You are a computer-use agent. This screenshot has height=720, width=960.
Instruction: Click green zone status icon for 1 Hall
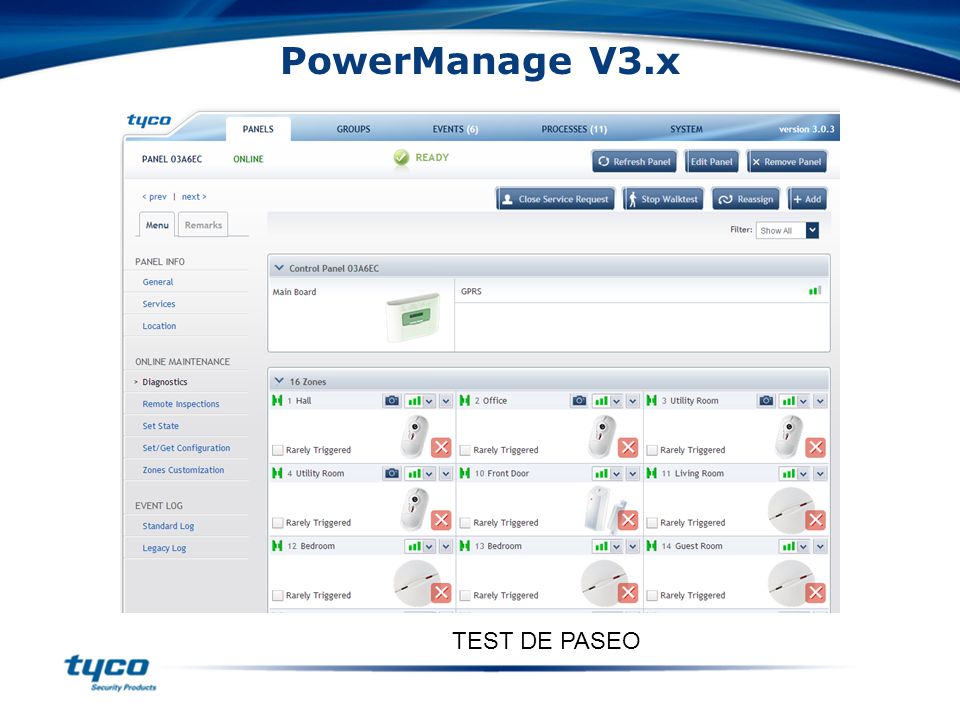(x=277, y=400)
